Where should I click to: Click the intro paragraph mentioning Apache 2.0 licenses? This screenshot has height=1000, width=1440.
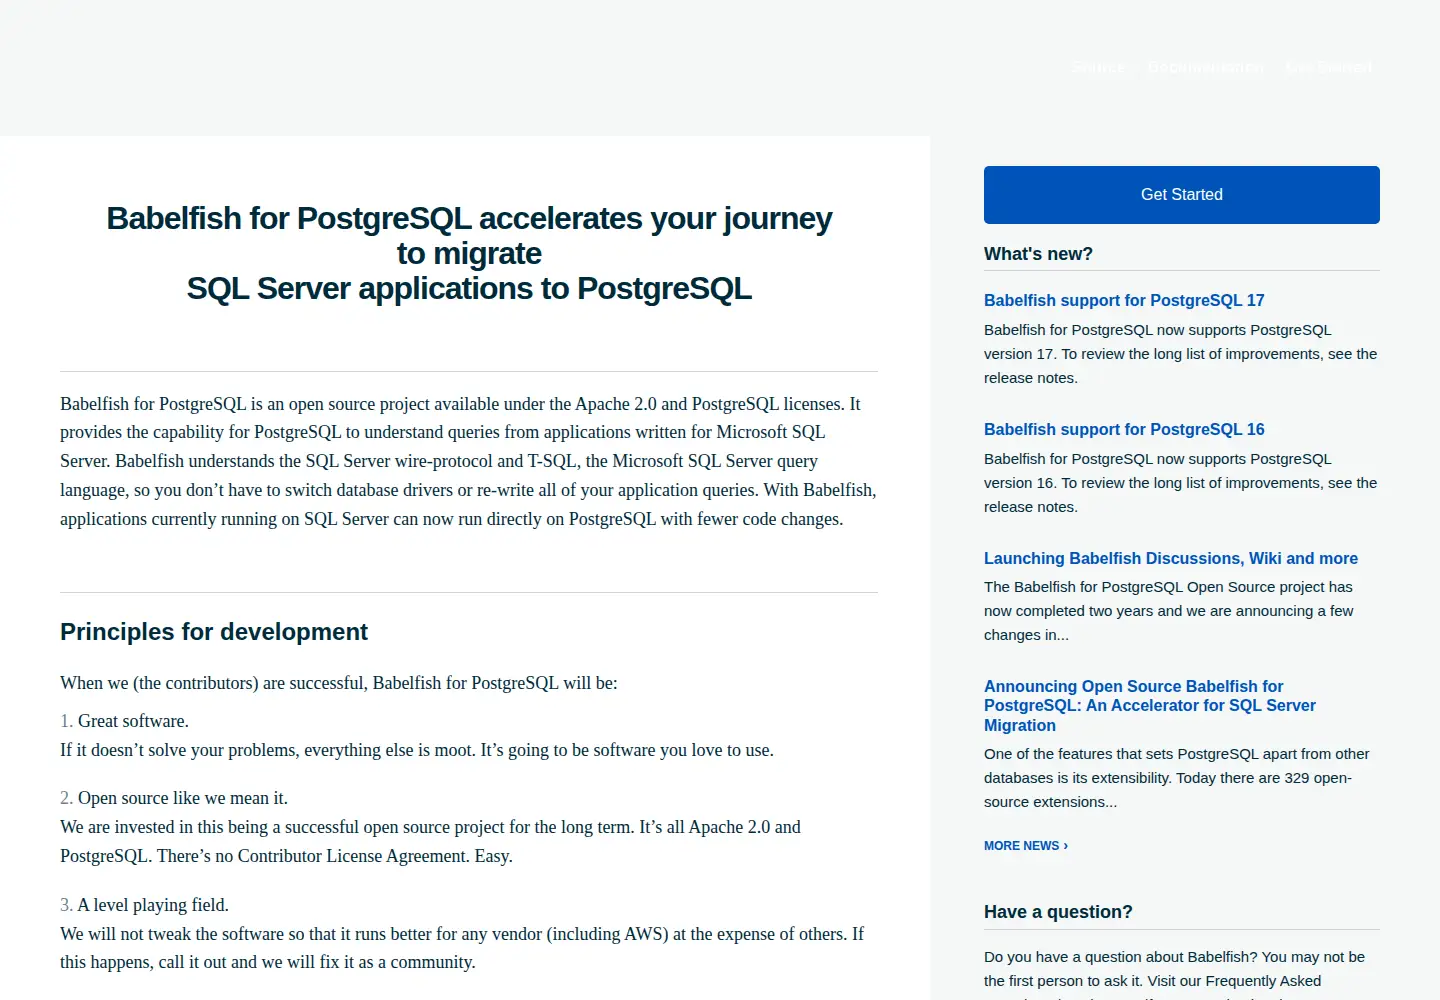[x=469, y=461]
